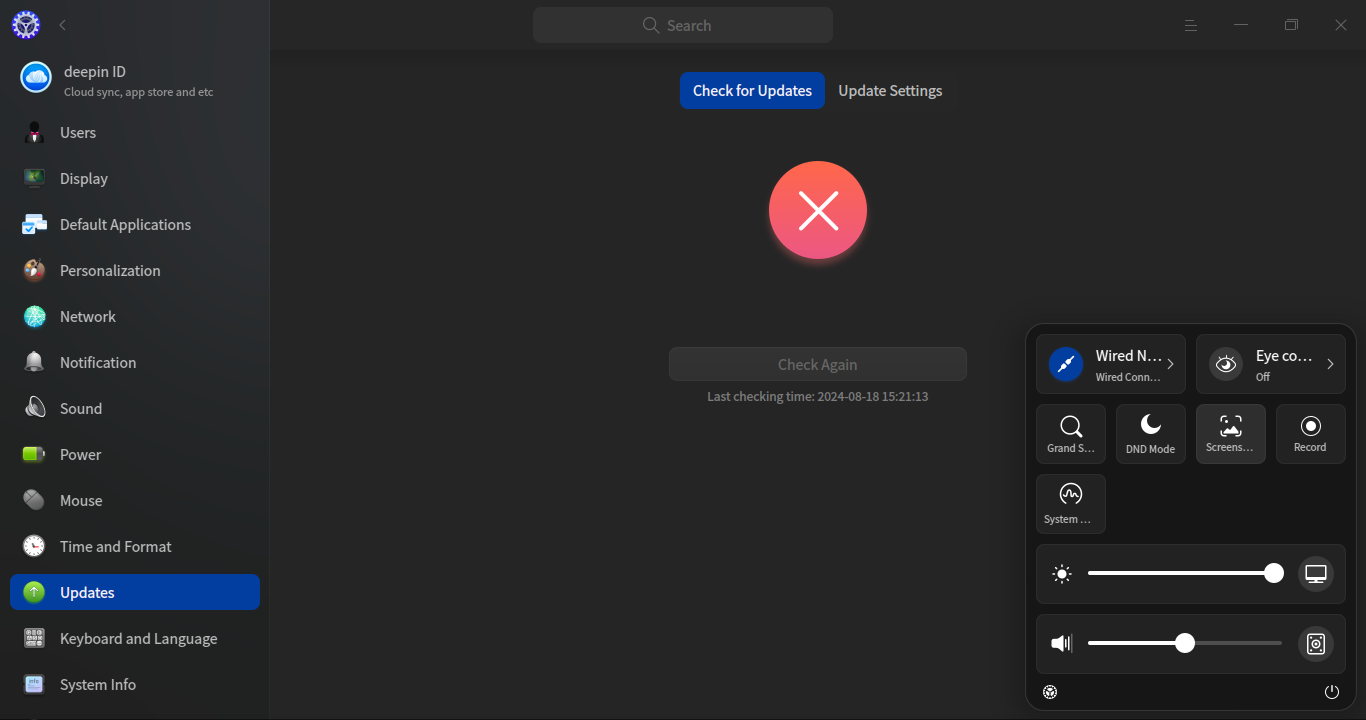Click the Last checking time text

click(x=818, y=397)
